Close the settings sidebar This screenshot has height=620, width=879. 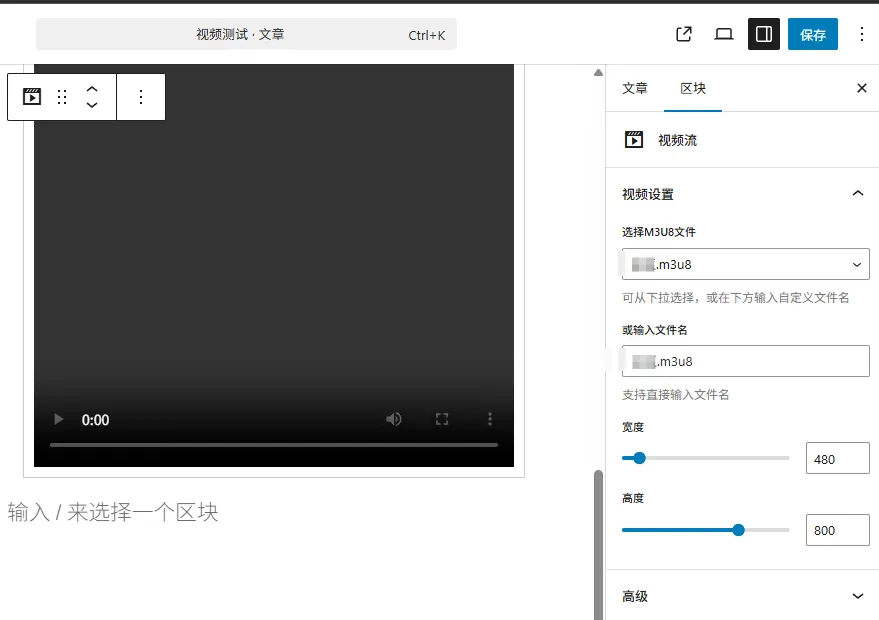[x=862, y=88]
